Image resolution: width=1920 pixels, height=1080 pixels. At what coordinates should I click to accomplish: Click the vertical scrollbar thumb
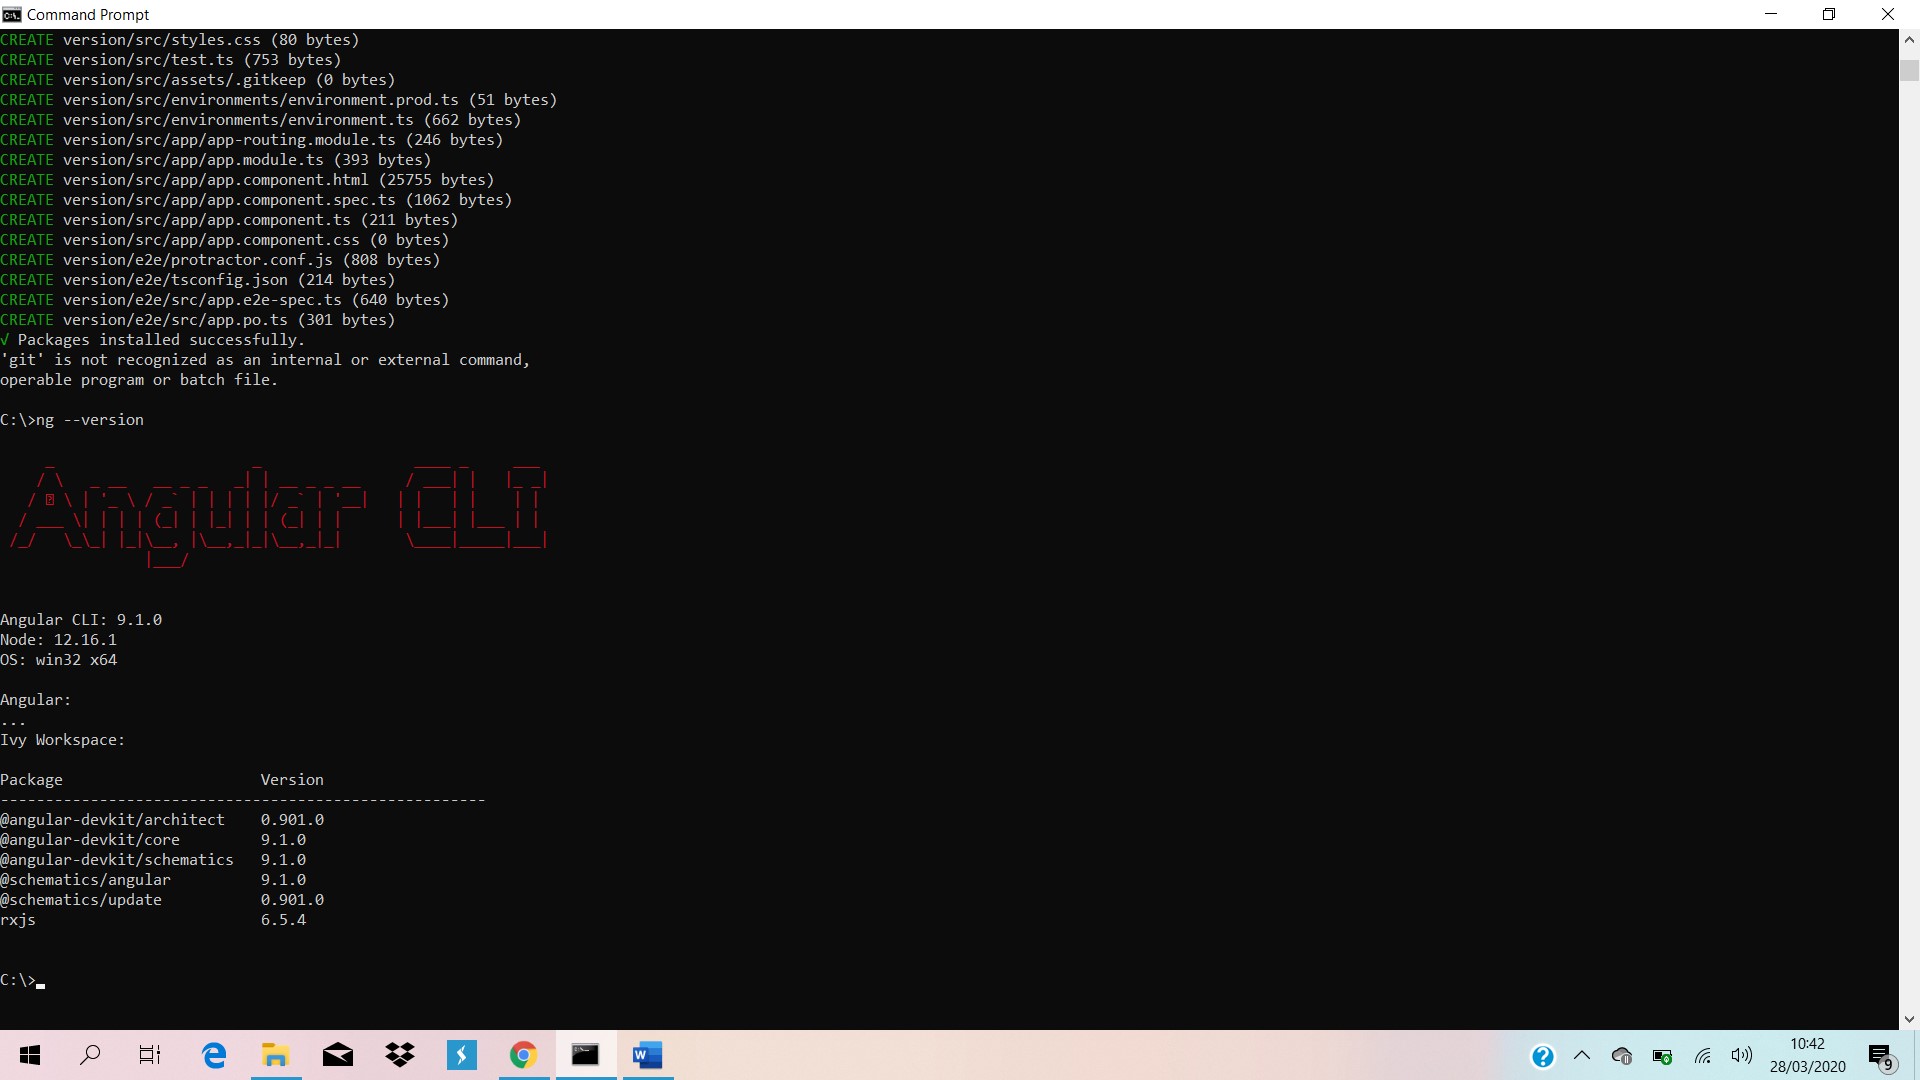point(1909,70)
